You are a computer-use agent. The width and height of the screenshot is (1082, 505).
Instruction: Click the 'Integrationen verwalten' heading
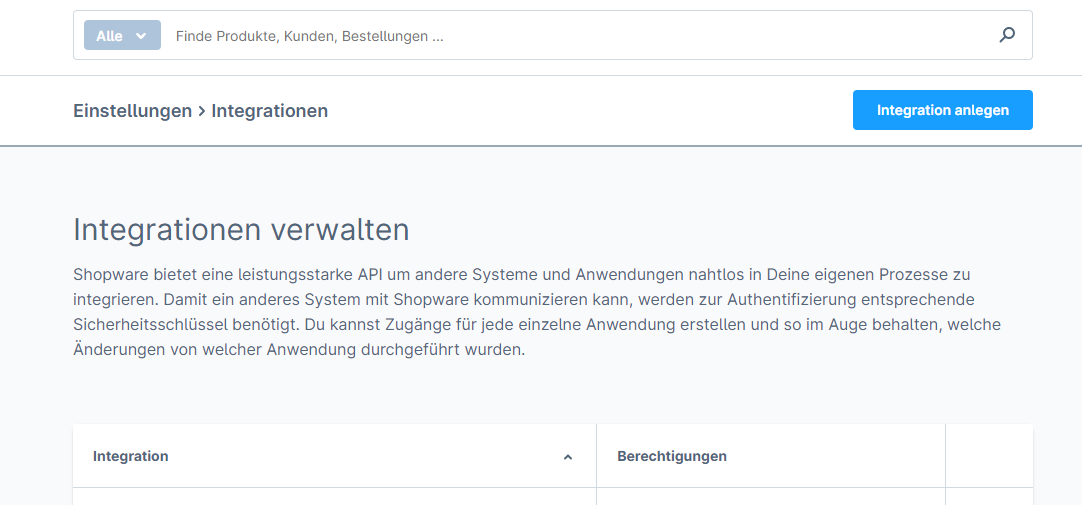click(x=241, y=230)
